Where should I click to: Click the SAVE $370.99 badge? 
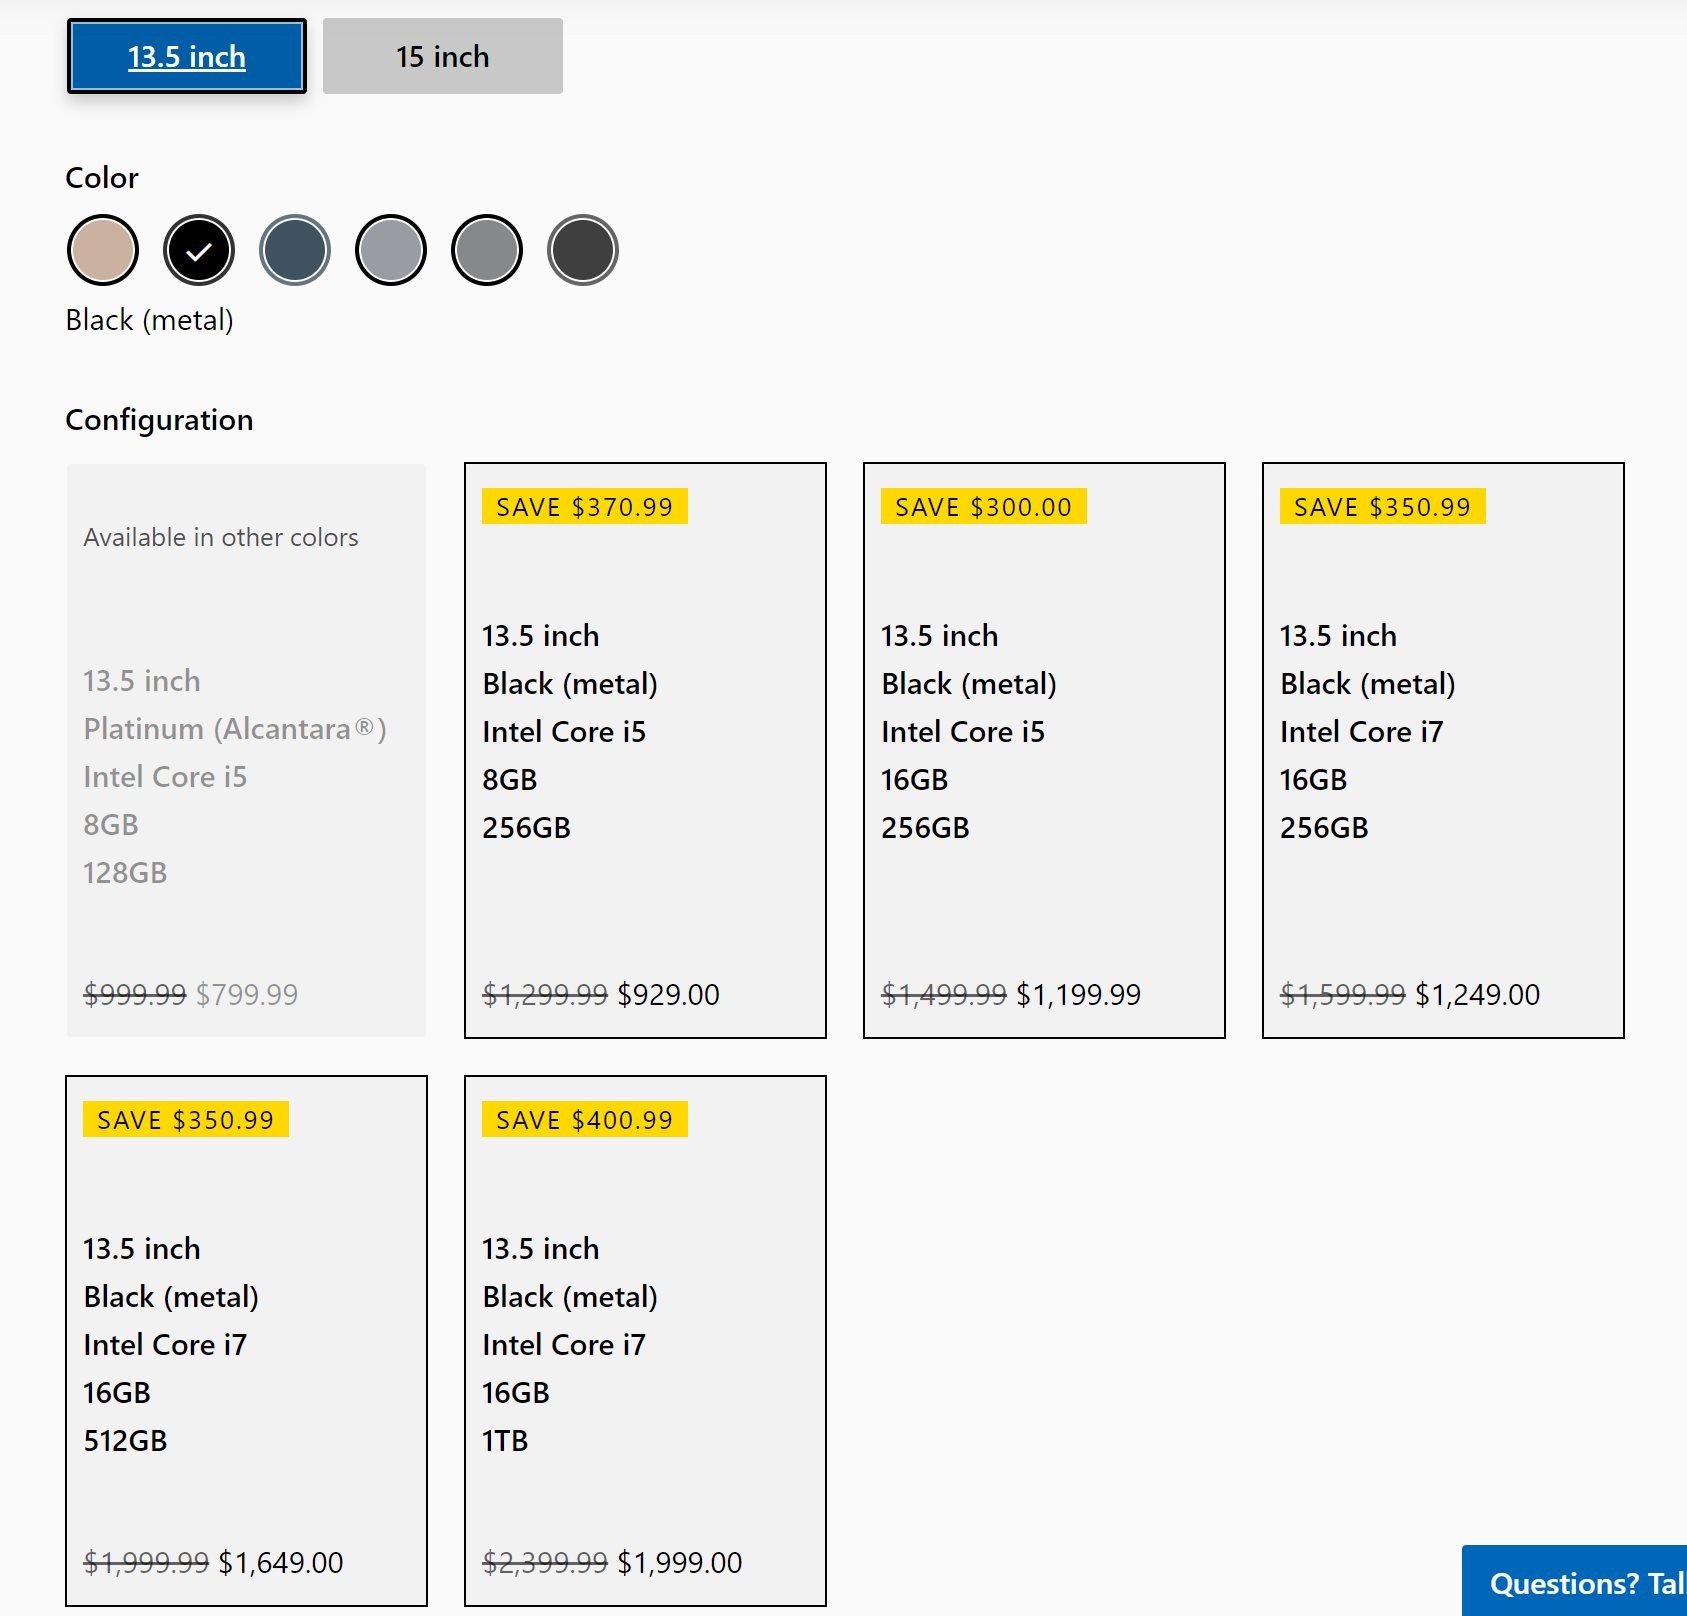pos(585,507)
